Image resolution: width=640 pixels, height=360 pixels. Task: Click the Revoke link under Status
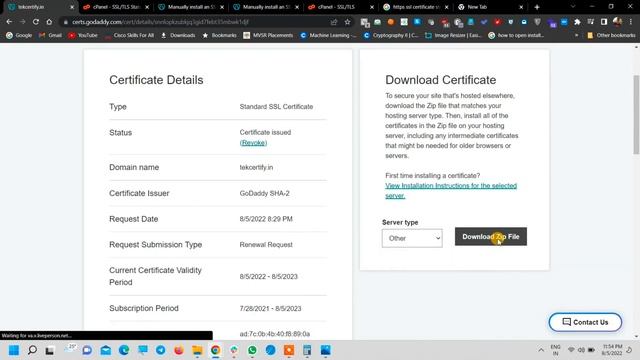(253, 143)
